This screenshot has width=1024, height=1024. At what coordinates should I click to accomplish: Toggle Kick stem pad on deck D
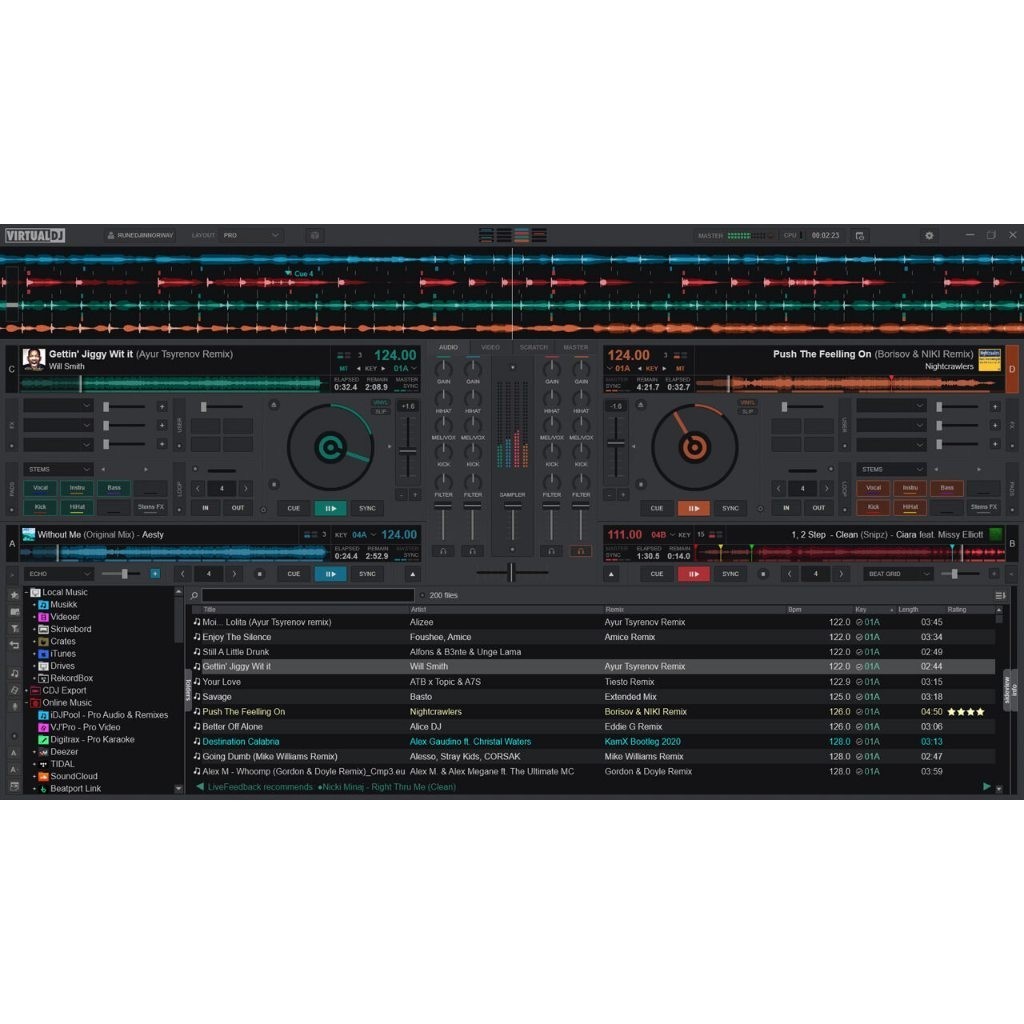click(x=873, y=507)
